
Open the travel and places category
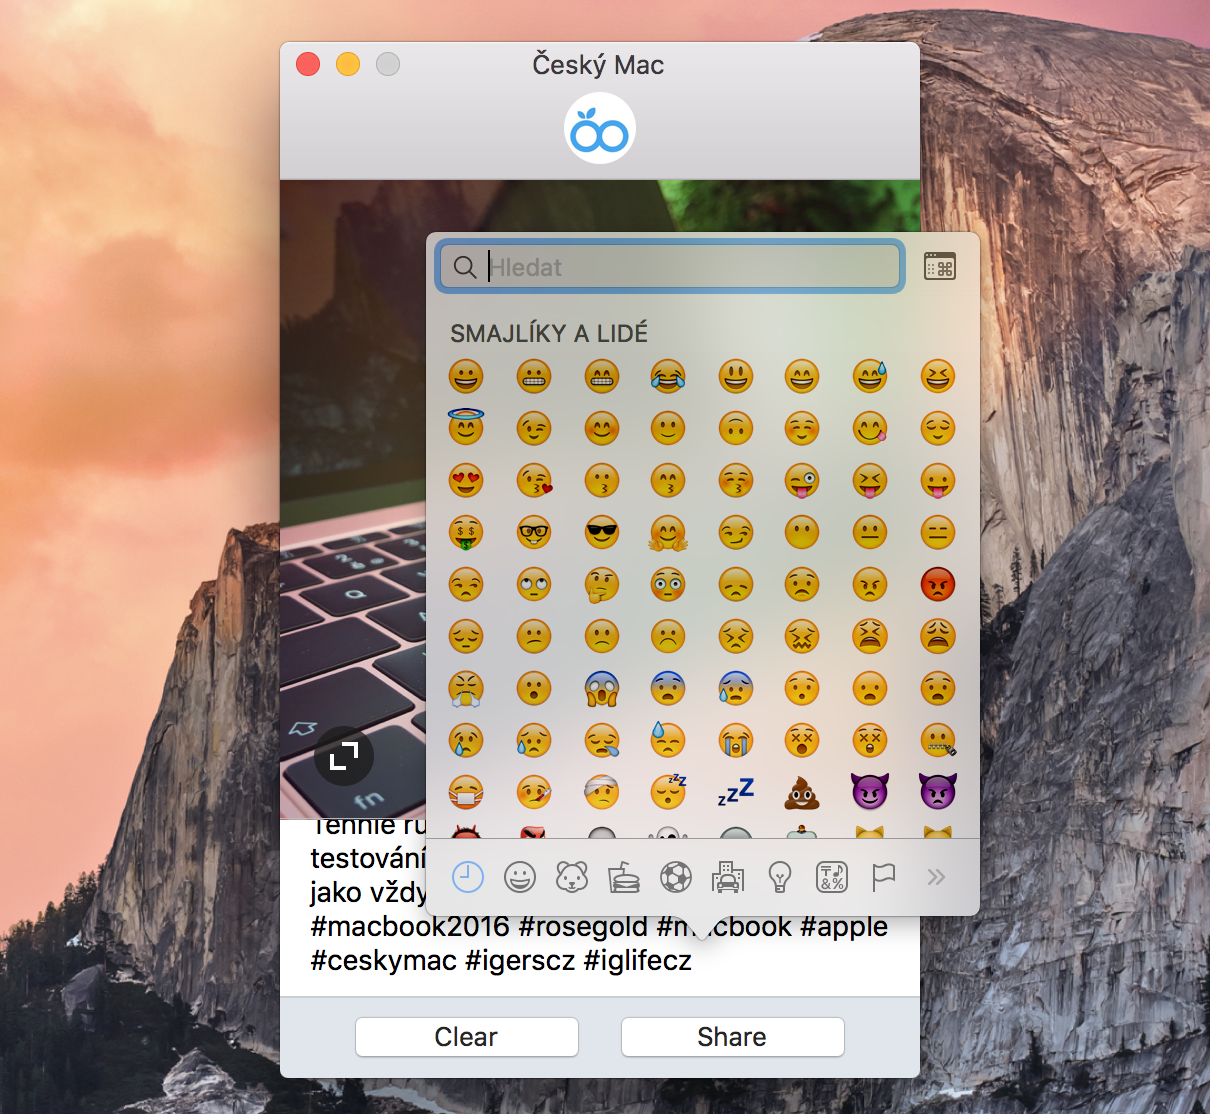point(728,877)
